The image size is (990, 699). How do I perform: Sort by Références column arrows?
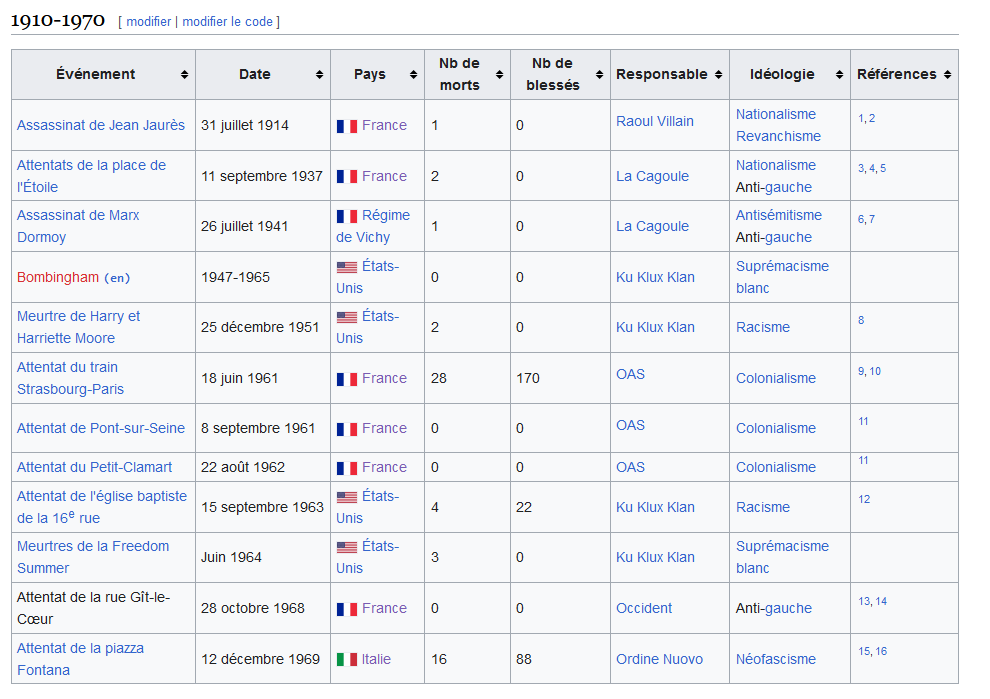point(947,75)
